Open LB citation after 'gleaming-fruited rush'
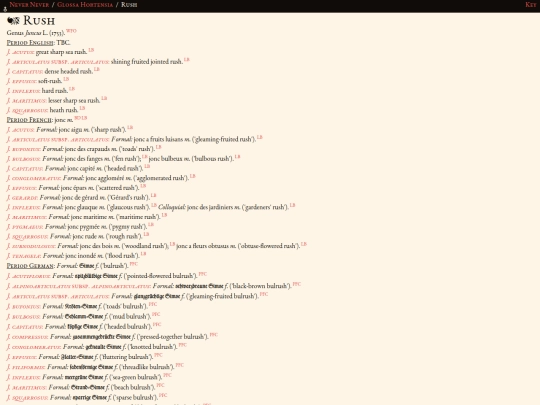This screenshot has width=540, height=405. pyautogui.click(x=260, y=137)
